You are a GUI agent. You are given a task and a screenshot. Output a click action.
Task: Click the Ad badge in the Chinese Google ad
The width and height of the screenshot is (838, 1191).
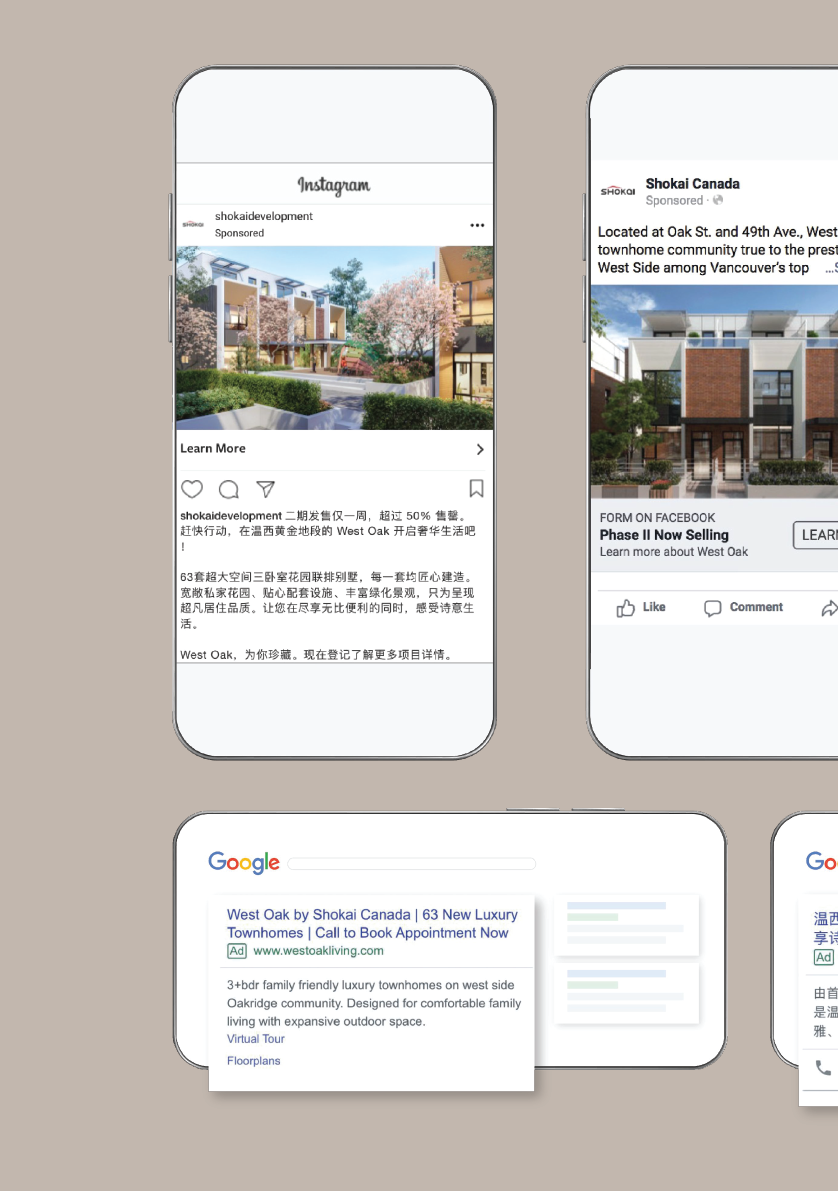coord(824,958)
